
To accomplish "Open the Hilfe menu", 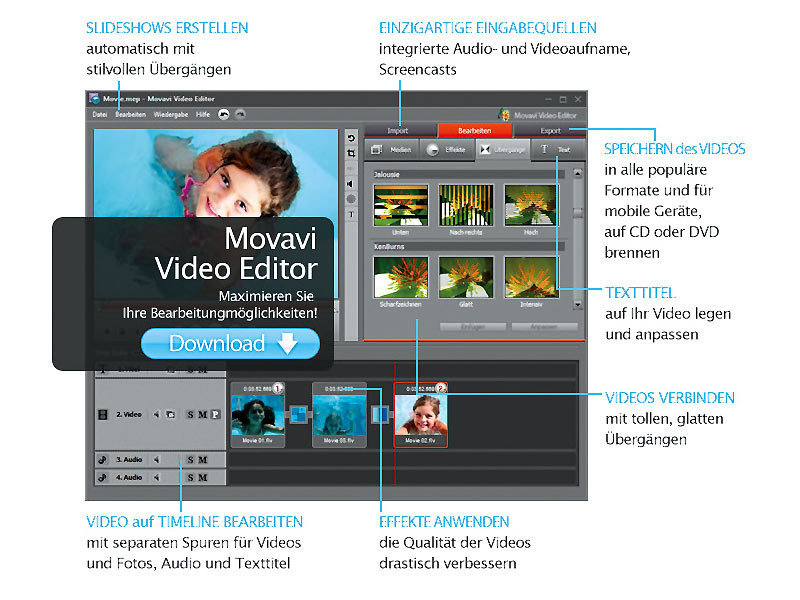I will 203,114.
